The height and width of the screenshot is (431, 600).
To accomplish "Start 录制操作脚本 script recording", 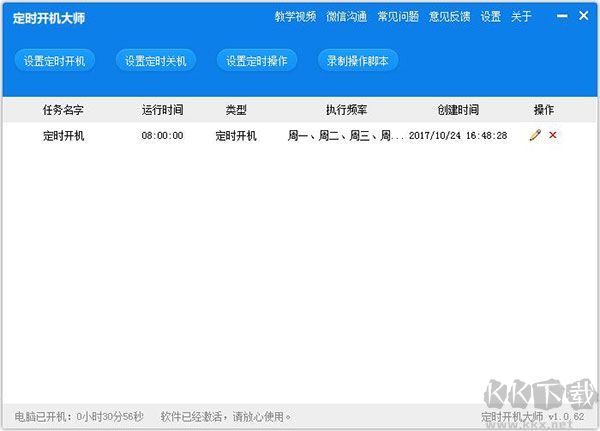I will [x=357, y=61].
